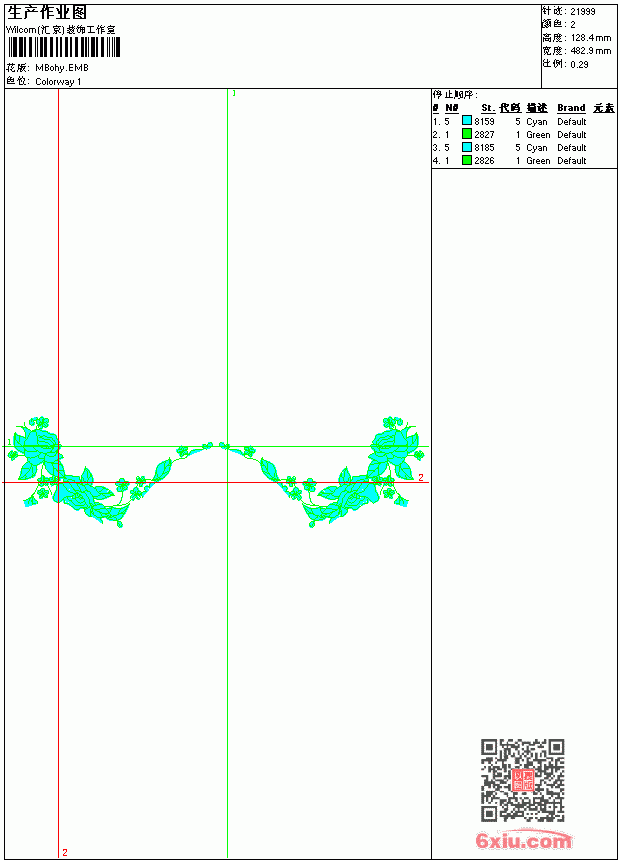Click the 生产作业图 title

47,13
